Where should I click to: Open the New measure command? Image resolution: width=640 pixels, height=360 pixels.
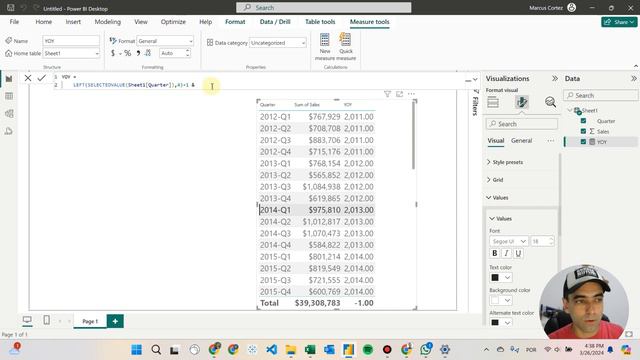tap(325, 47)
